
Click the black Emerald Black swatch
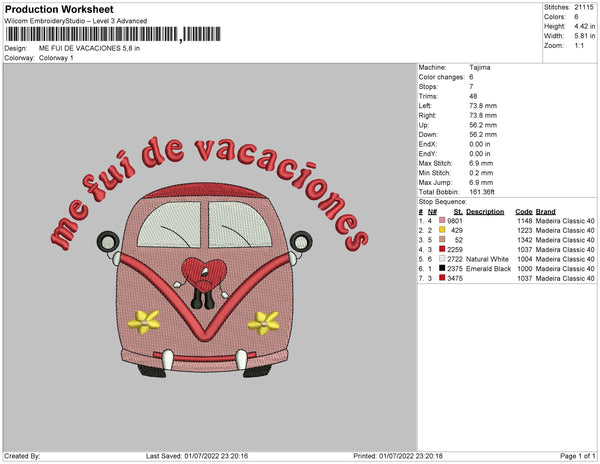click(x=441, y=268)
